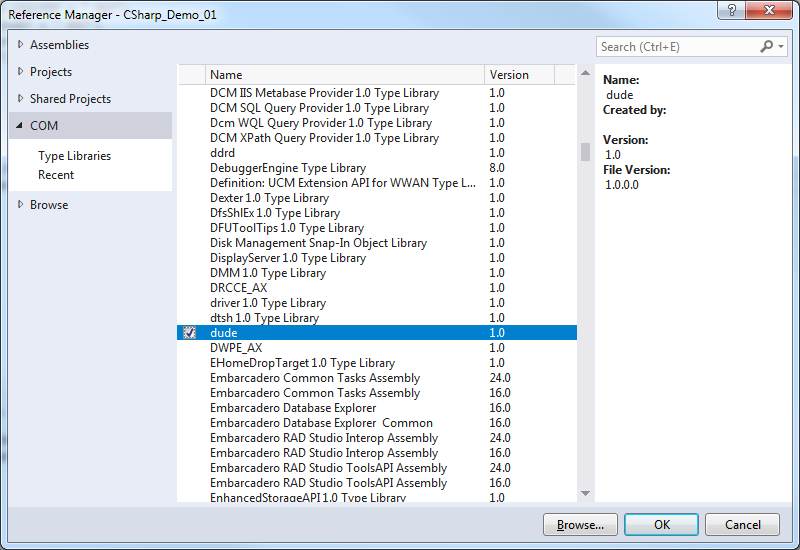
Task: Click the scrollbar up arrow
Action: [585, 73]
